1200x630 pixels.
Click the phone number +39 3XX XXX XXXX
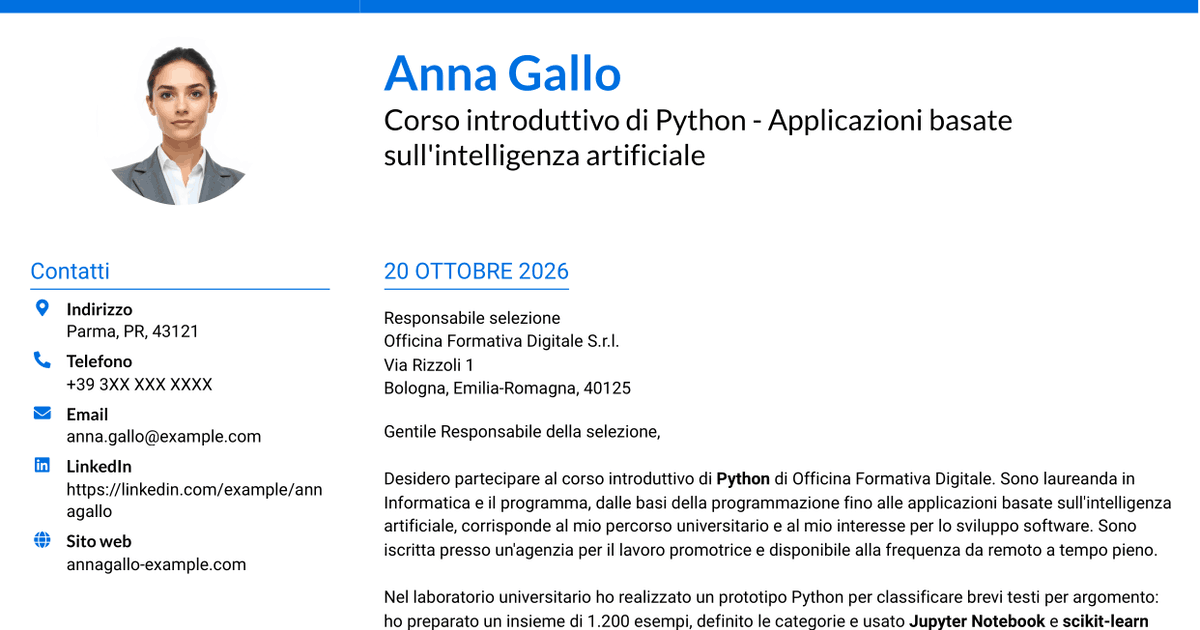pyautogui.click(x=140, y=384)
